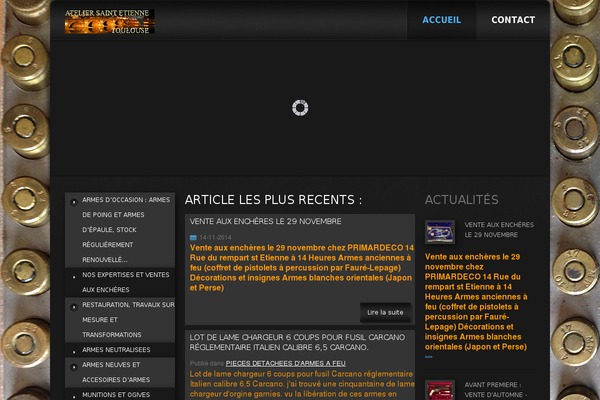
Task: Open Avant première : vente d'automne news link
Action: pos(494,390)
